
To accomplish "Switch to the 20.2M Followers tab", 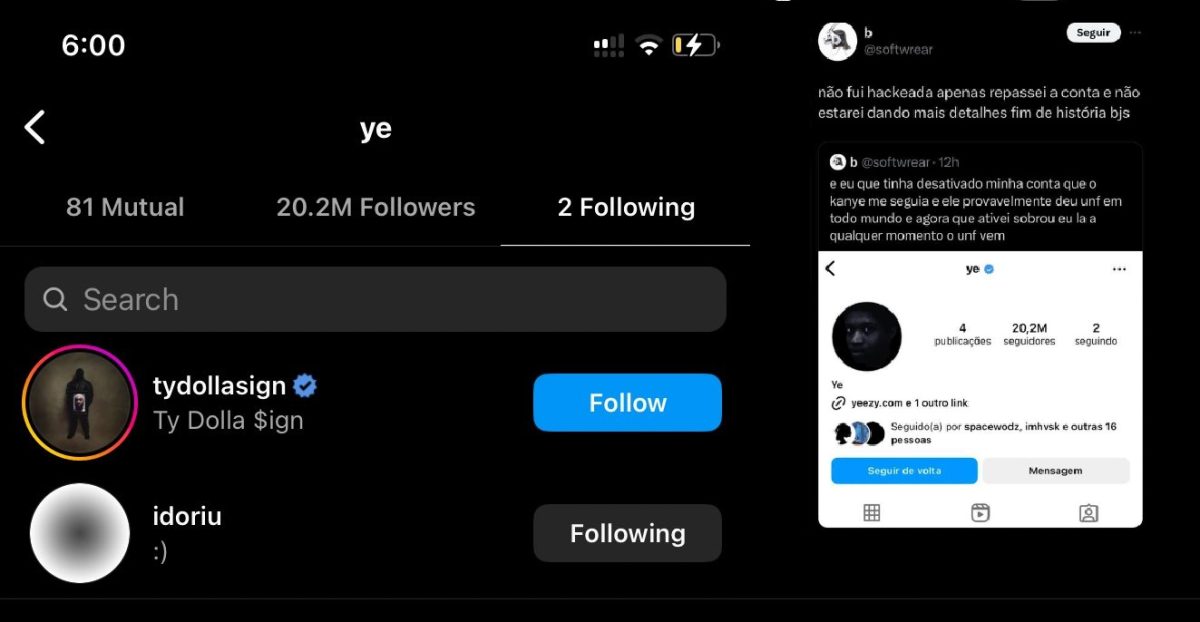I will coord(375,207).
